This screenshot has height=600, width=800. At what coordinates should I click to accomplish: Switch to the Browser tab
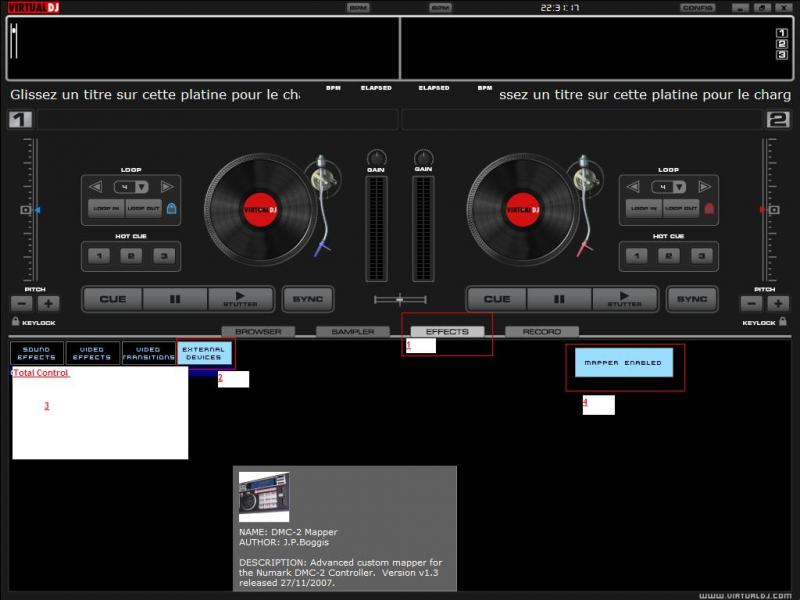click(x=258, y=331)
